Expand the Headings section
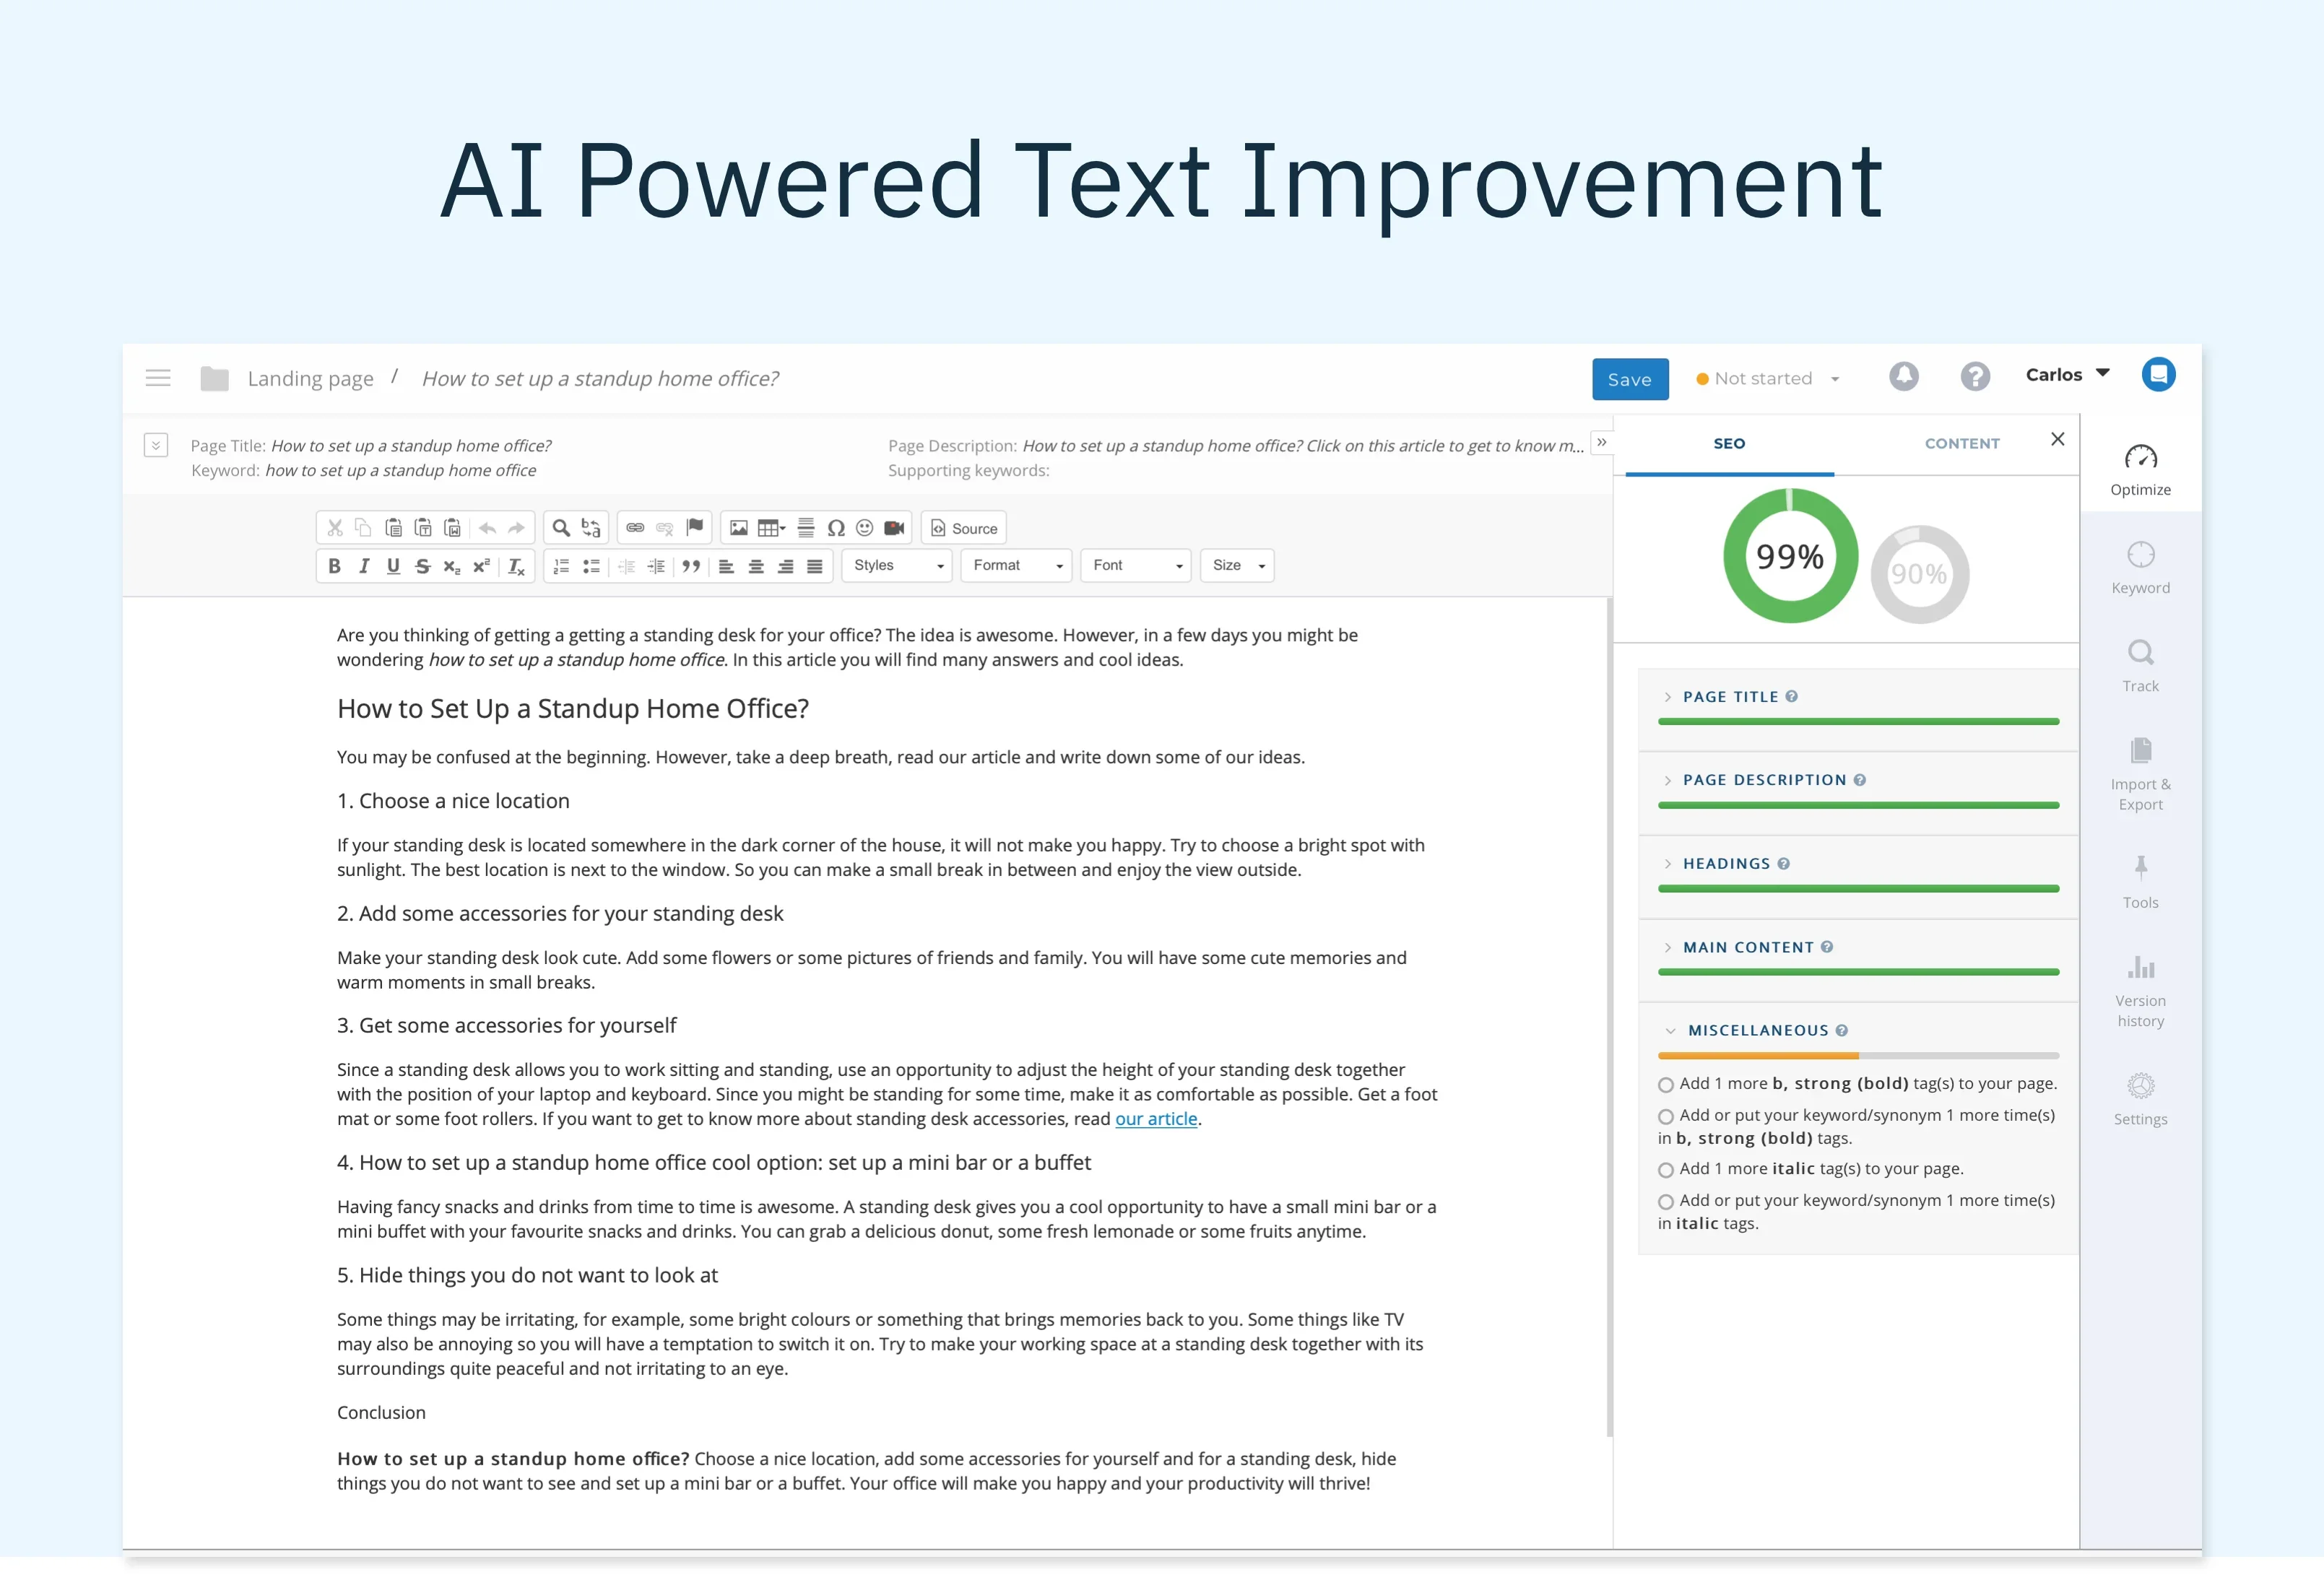 (1726, 864)
